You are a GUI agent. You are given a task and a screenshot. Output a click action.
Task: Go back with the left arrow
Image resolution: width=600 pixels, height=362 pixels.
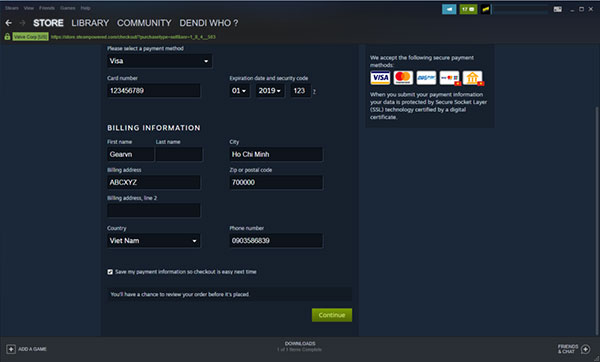pos(8,23)
